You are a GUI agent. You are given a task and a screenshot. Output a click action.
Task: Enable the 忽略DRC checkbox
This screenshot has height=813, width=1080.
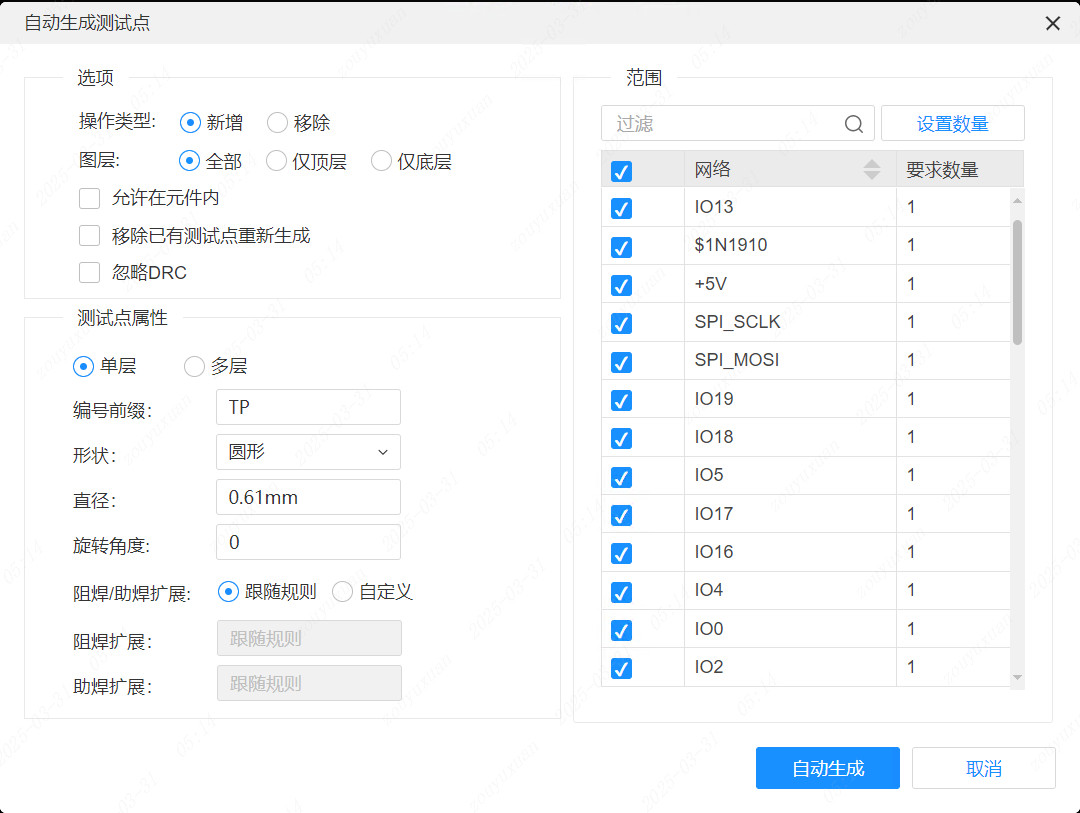89,272
